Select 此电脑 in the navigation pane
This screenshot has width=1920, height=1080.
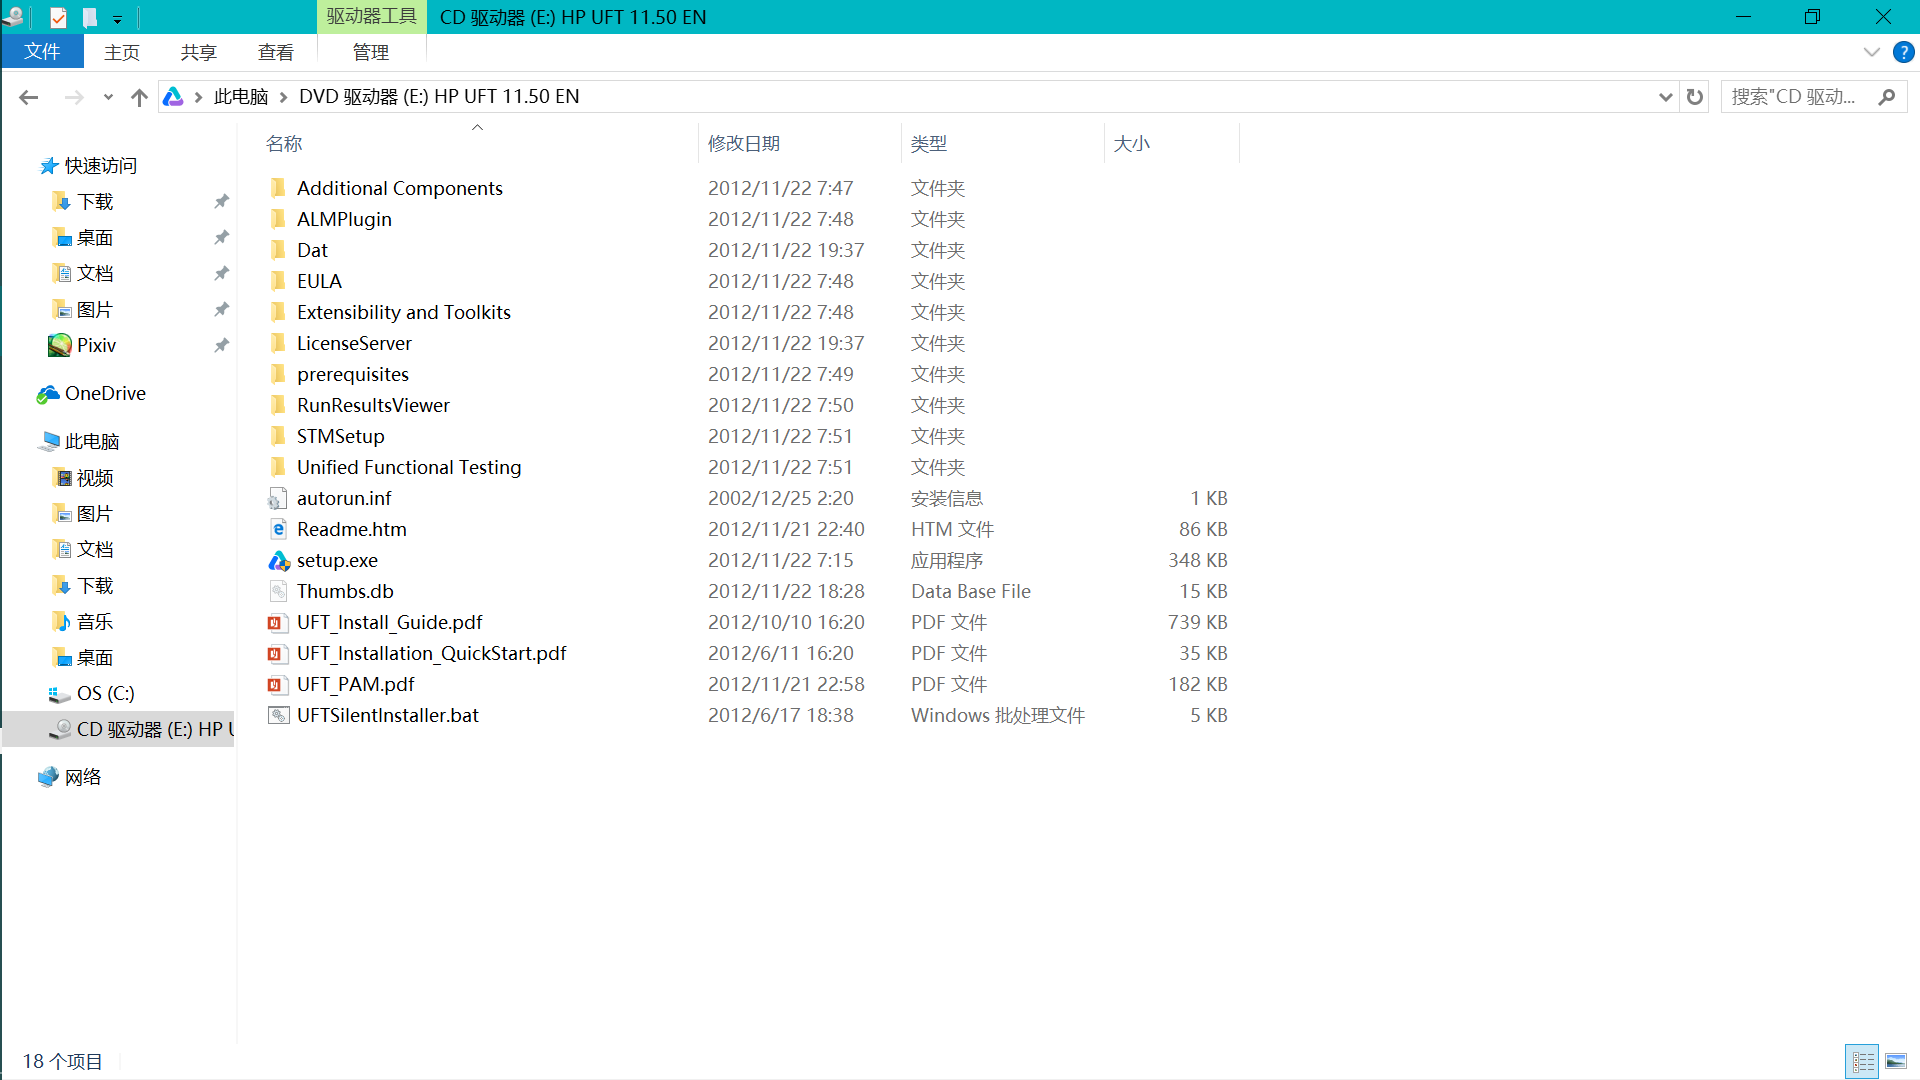tap(92, 442)
